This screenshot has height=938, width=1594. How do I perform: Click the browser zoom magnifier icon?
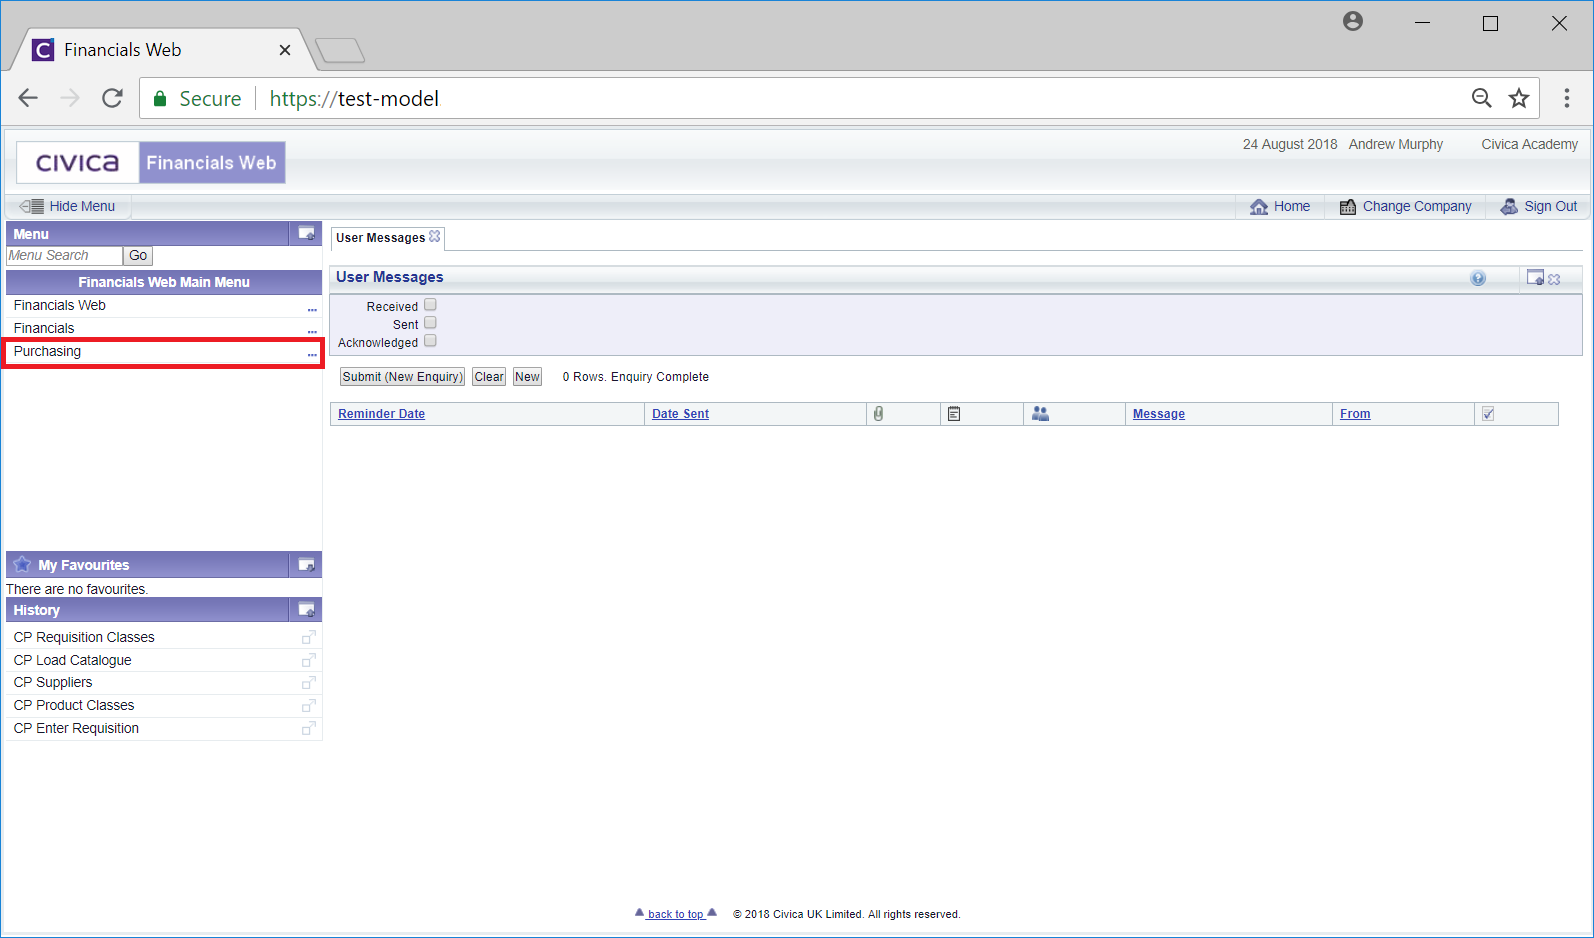coord(1482,98)
